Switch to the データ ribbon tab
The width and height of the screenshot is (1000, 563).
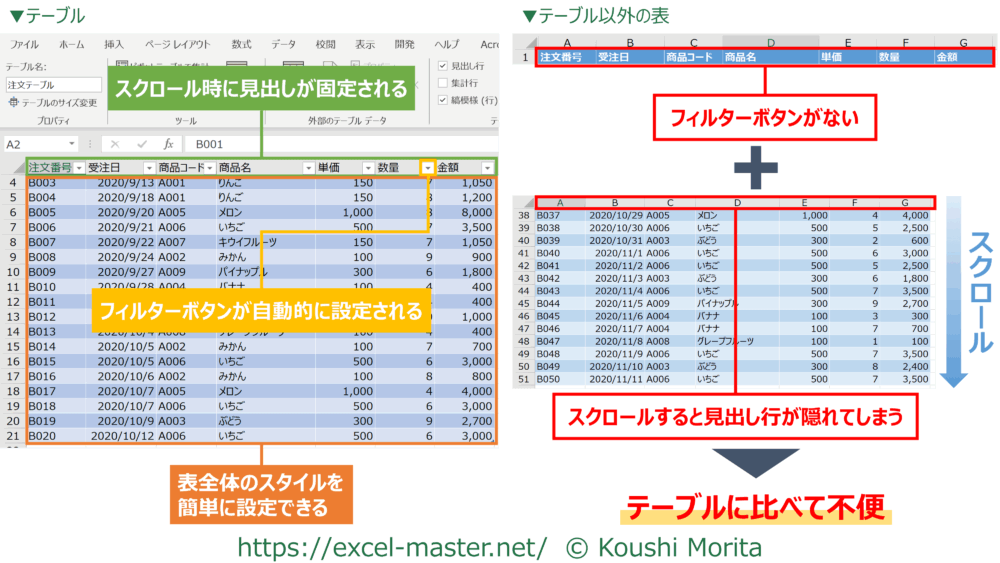(x=284, y=44)
